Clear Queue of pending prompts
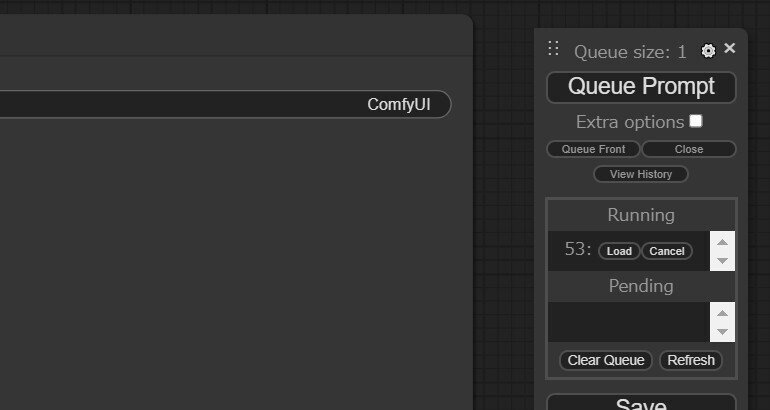Image resolution: width=770 pixels, height=410 pixels. (x=606, y=360)
